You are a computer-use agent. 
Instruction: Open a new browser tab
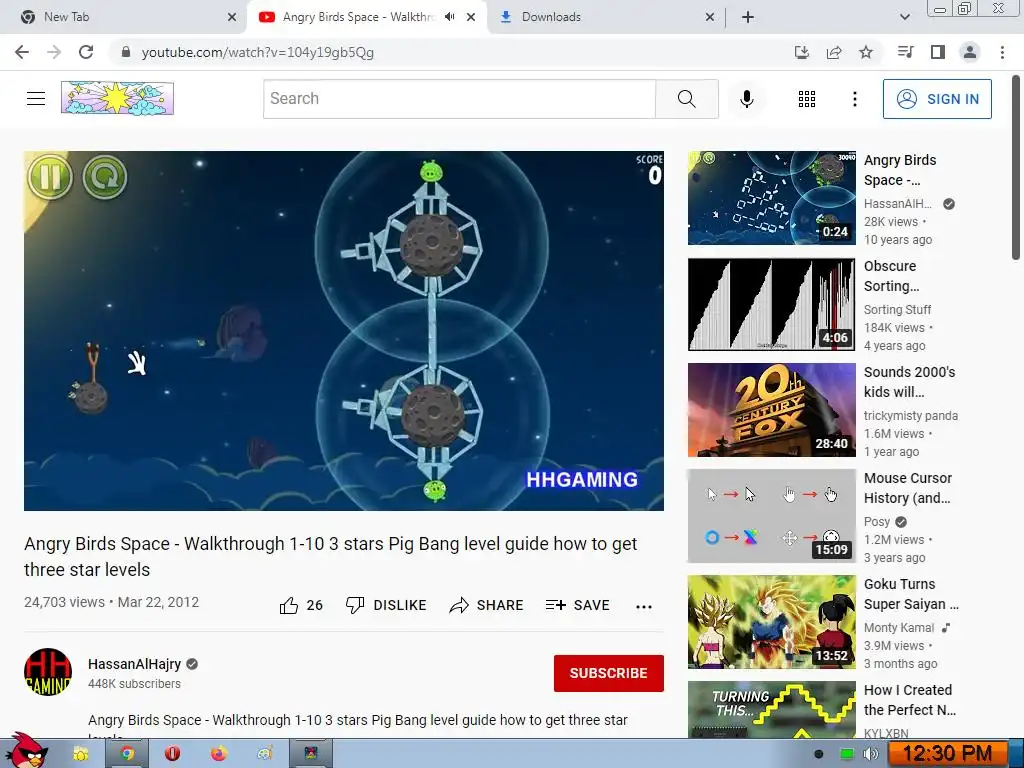[x=748, y=17]
